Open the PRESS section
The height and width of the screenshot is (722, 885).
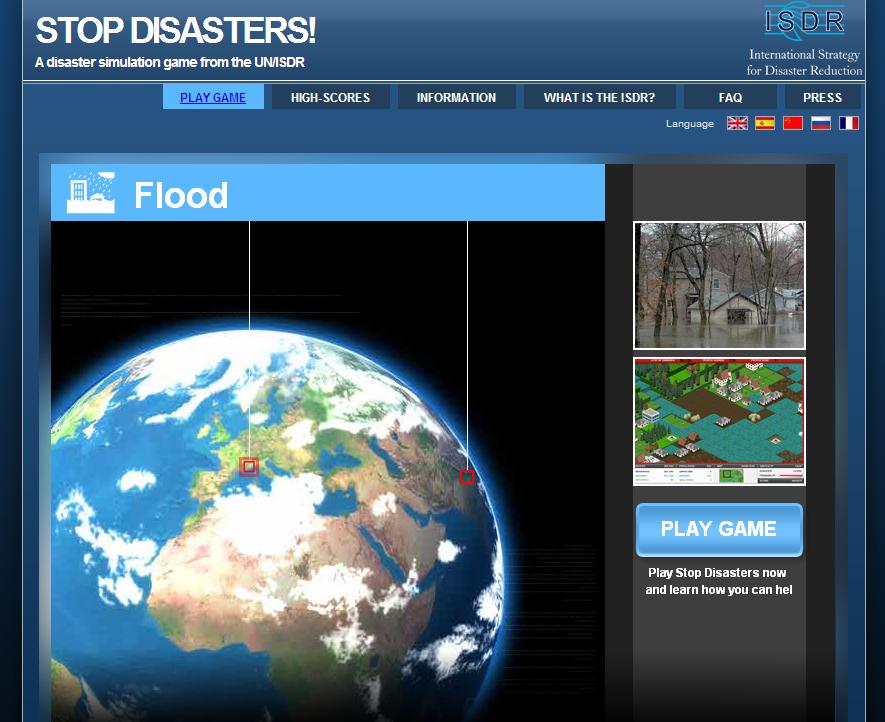[822, 97]
